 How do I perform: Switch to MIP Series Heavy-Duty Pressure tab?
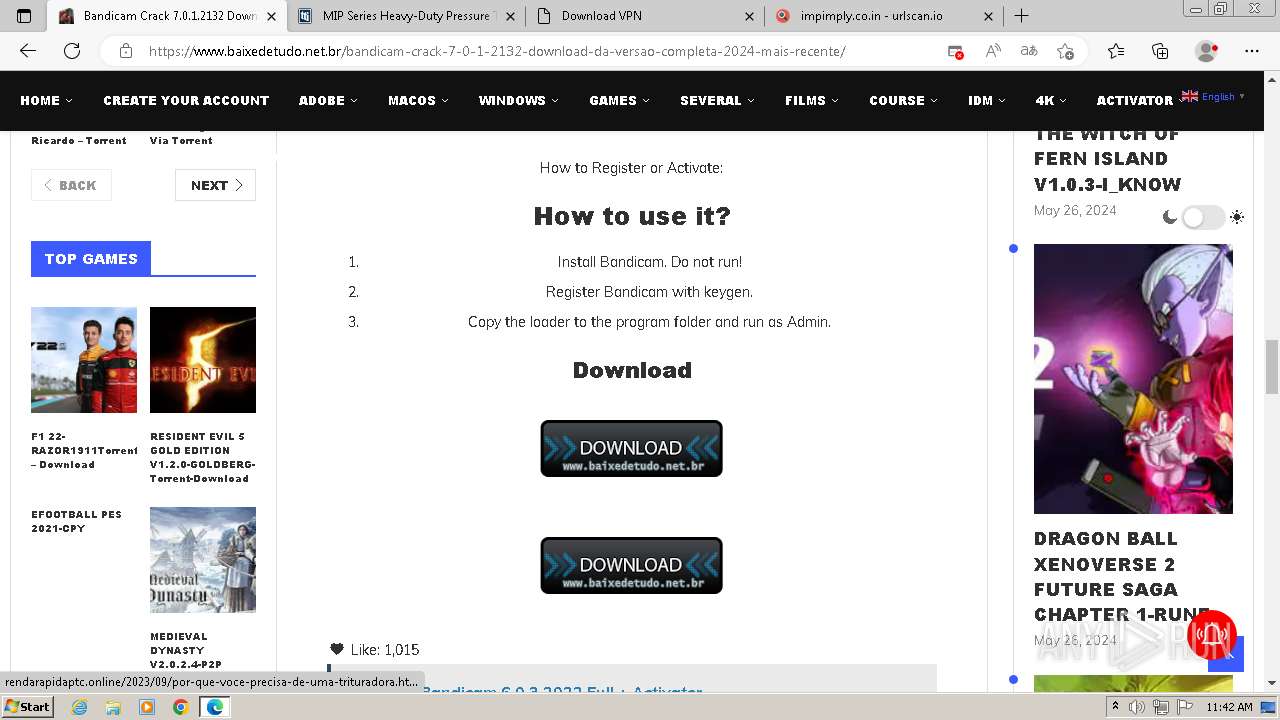point(406,16)
